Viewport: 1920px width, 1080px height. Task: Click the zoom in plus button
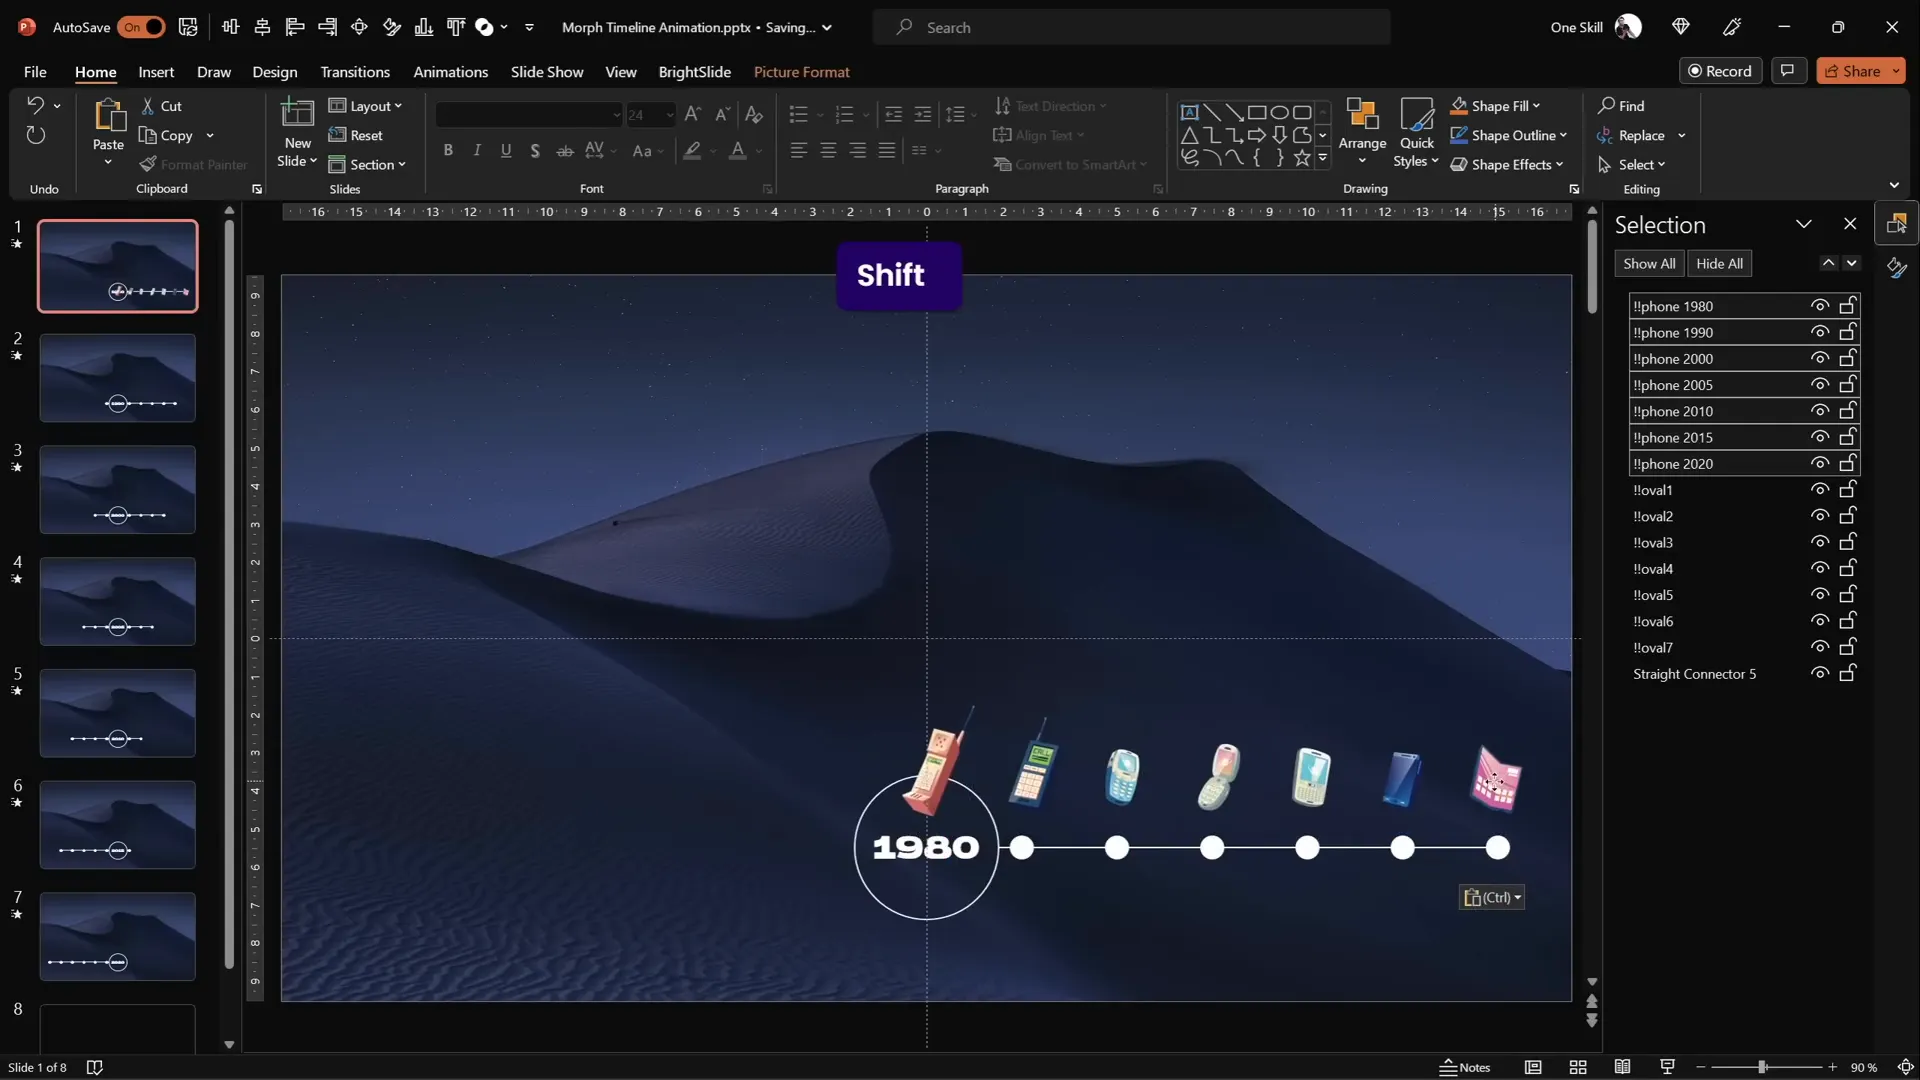click(1832, 1067)
